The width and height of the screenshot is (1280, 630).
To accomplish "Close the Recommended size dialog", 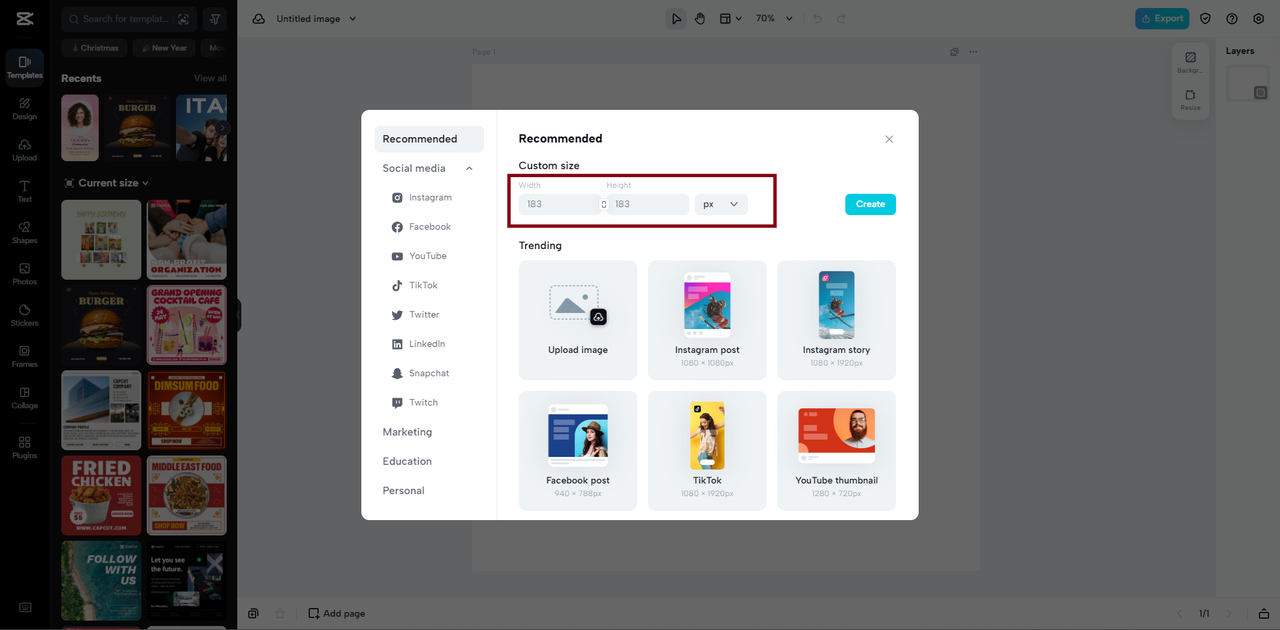I will [x=889, y=139].
